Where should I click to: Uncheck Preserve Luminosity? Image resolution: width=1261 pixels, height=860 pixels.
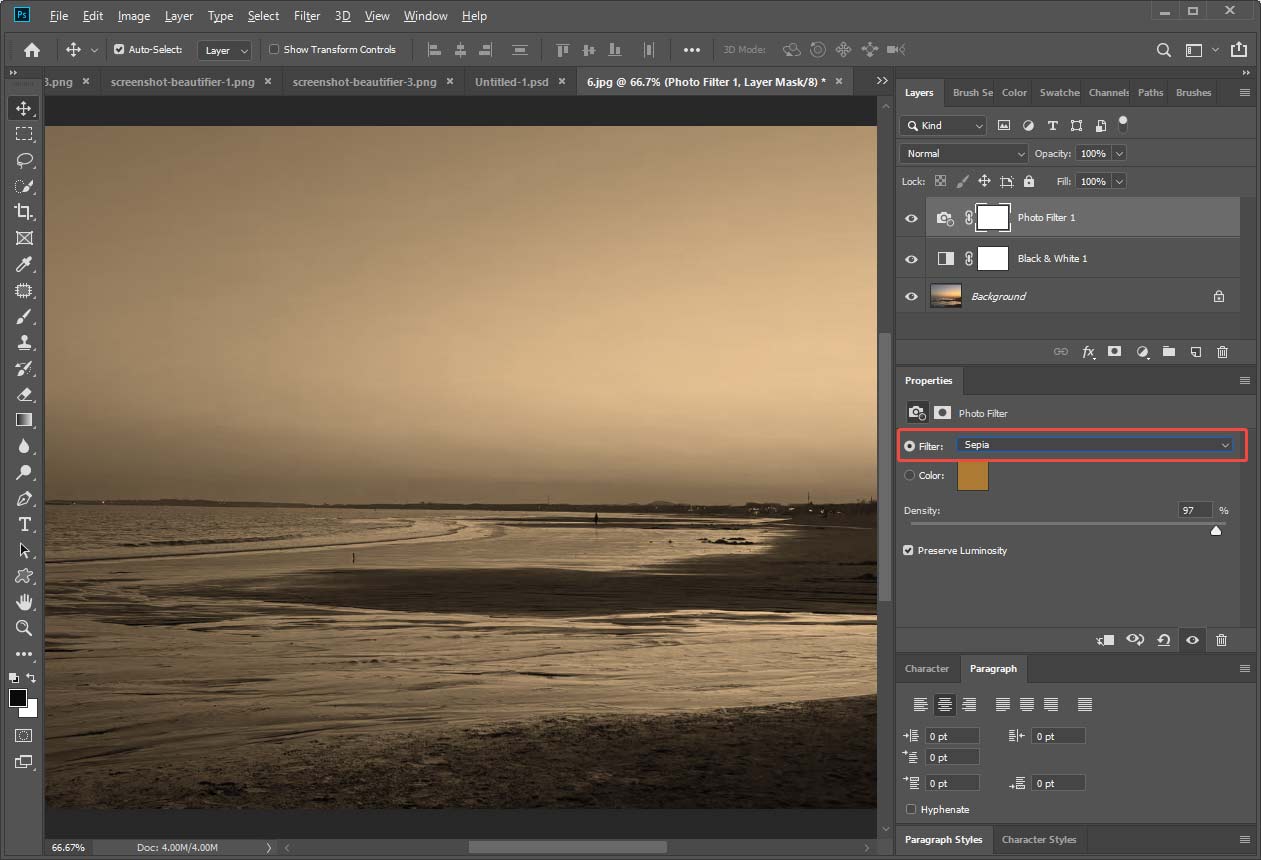pyautogui.click(x=908, y=550)
